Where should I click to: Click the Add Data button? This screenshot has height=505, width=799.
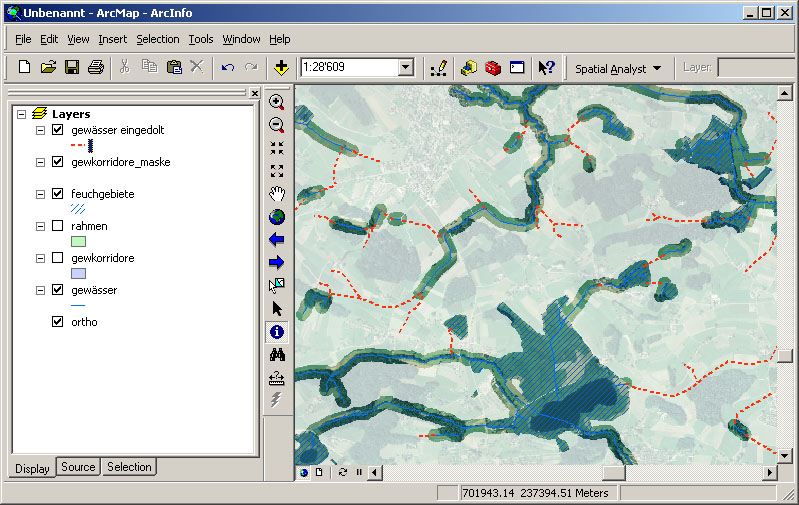281,67
